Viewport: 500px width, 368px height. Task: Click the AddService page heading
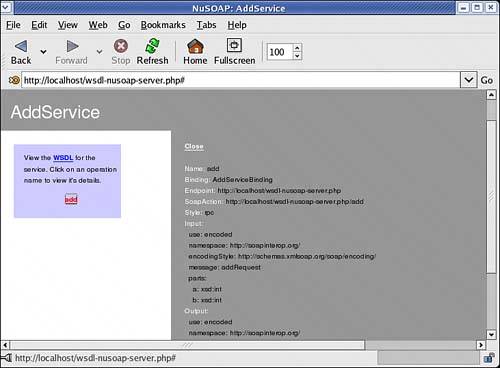click(x=55, y=112)
